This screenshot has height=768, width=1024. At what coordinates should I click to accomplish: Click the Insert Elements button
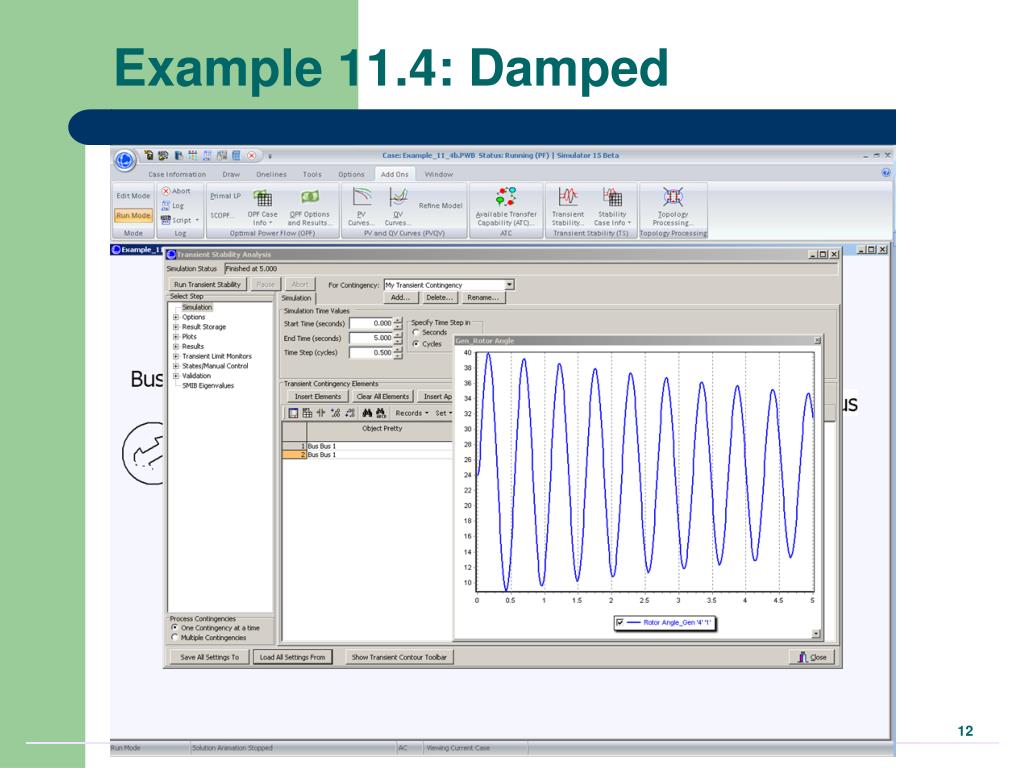coord(317,396)
